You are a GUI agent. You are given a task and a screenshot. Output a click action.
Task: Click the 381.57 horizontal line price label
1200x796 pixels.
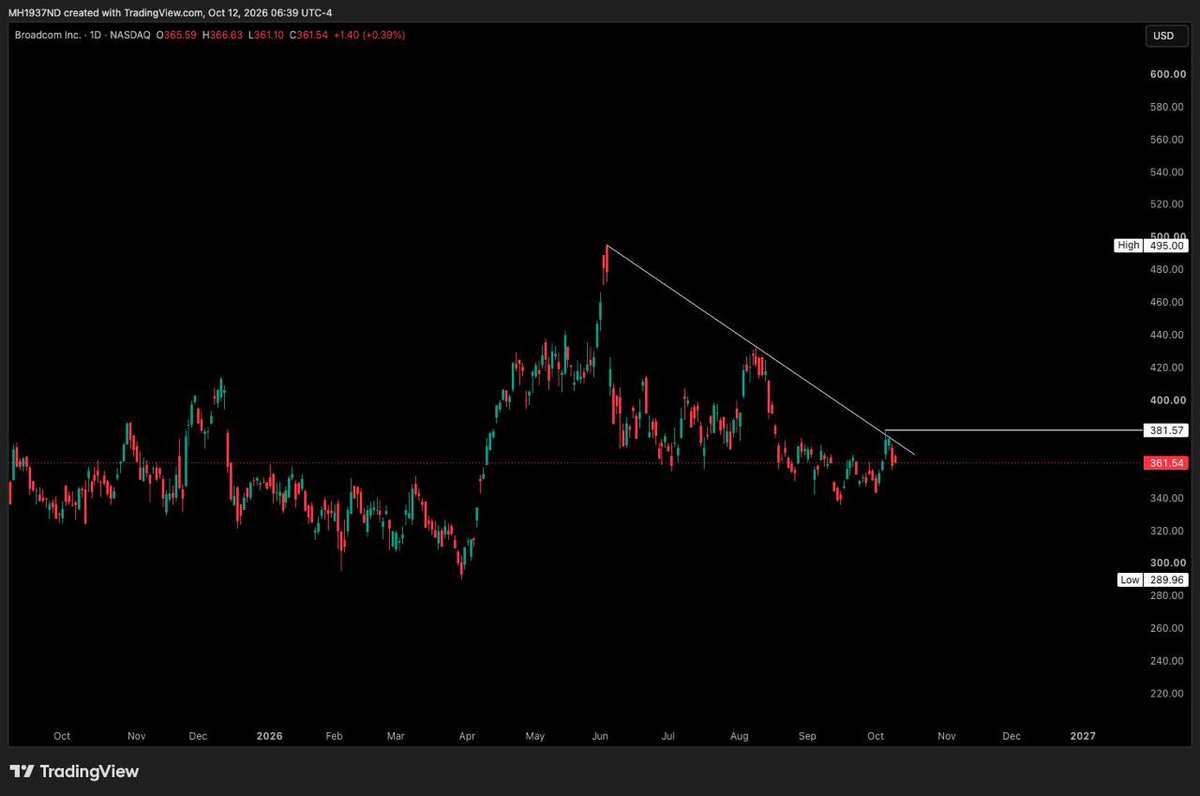coord(1165,430)
